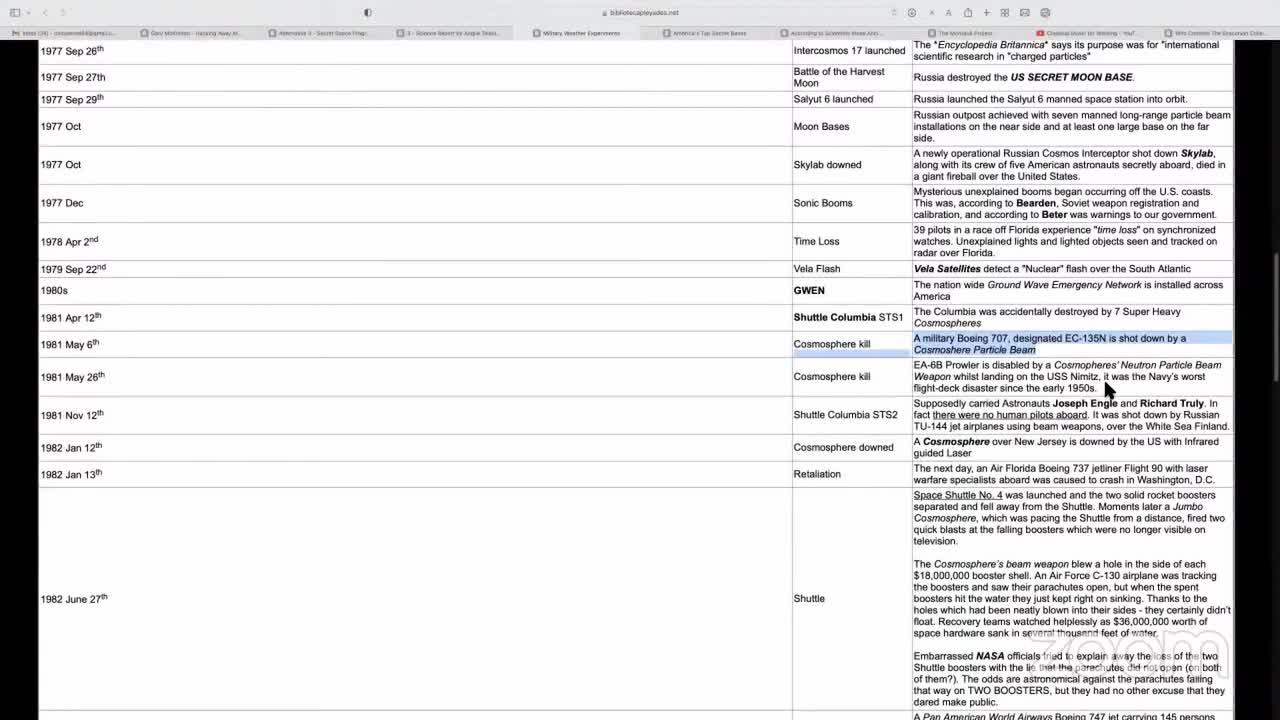Viewport: 1280px width, 720px height.
Task: Click the '1980s' date cell
Action: (415, 291)
